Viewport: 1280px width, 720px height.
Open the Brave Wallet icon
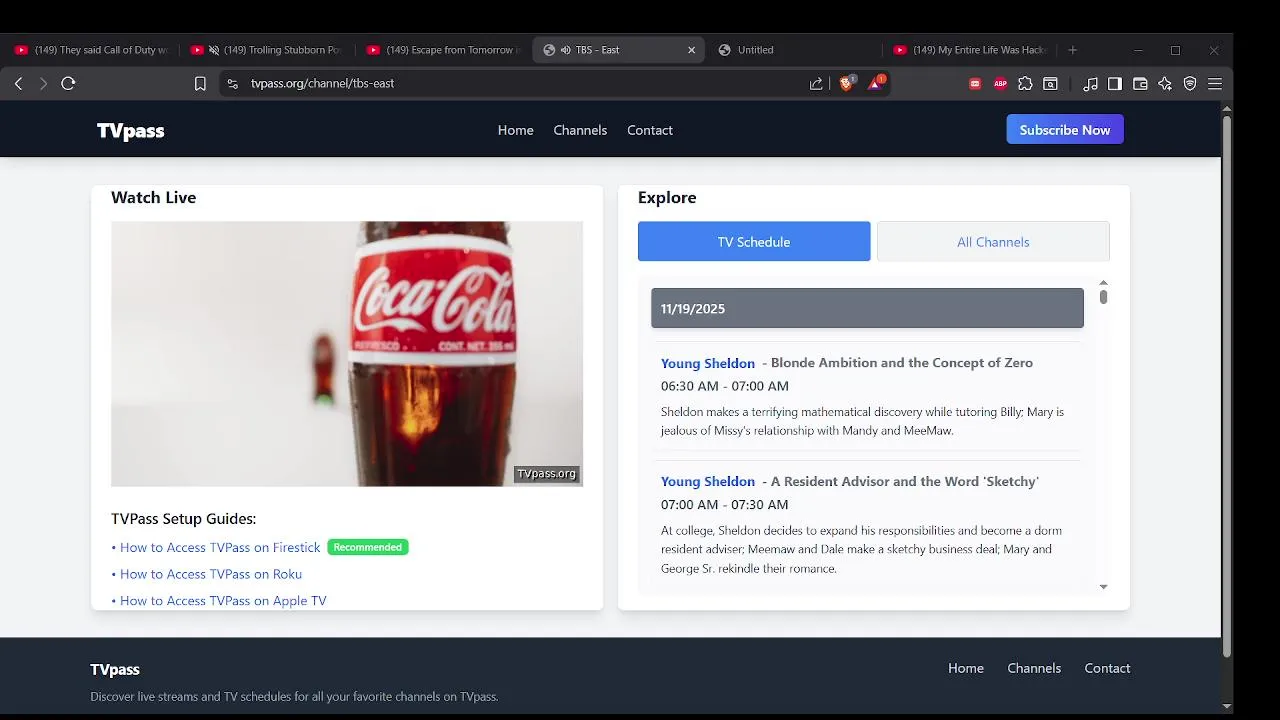[1140, 84]
